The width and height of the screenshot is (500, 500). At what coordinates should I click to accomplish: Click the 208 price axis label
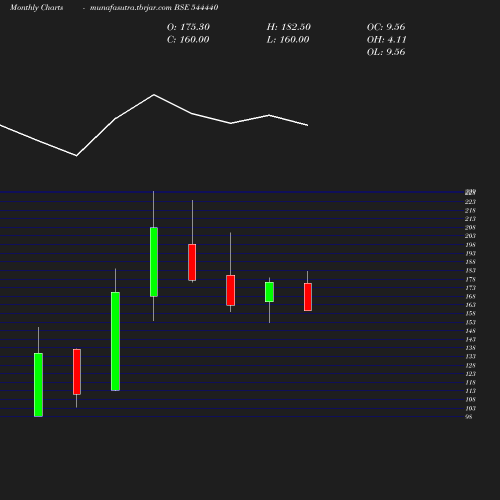click(470, 227)
